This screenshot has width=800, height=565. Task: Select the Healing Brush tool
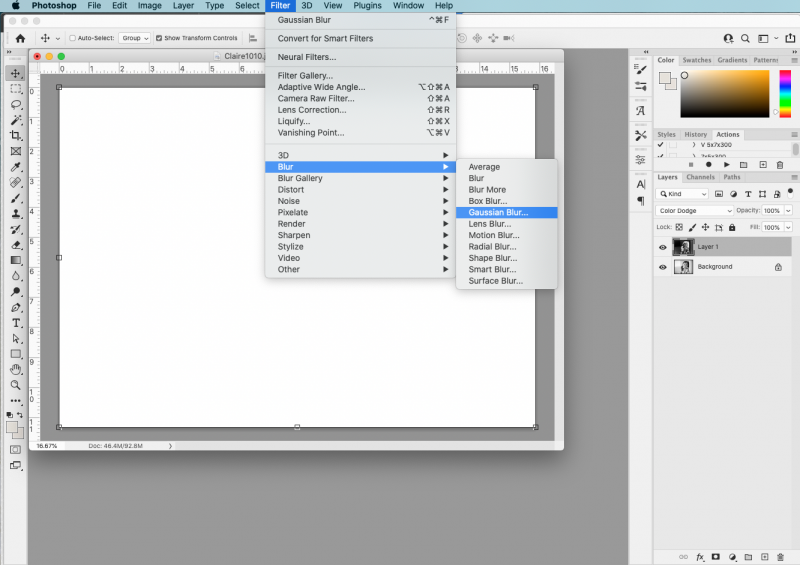pyautogui.click(x=15, y=182)
